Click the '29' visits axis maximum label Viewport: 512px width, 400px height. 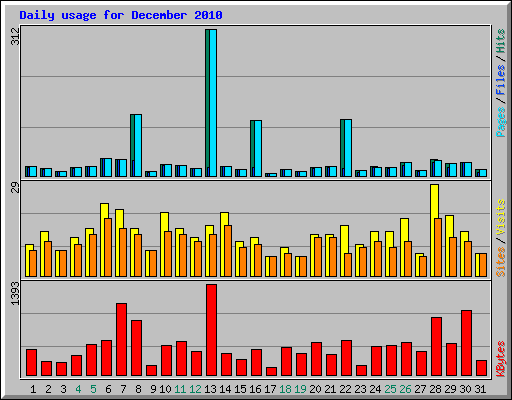[x=15, y=187]
